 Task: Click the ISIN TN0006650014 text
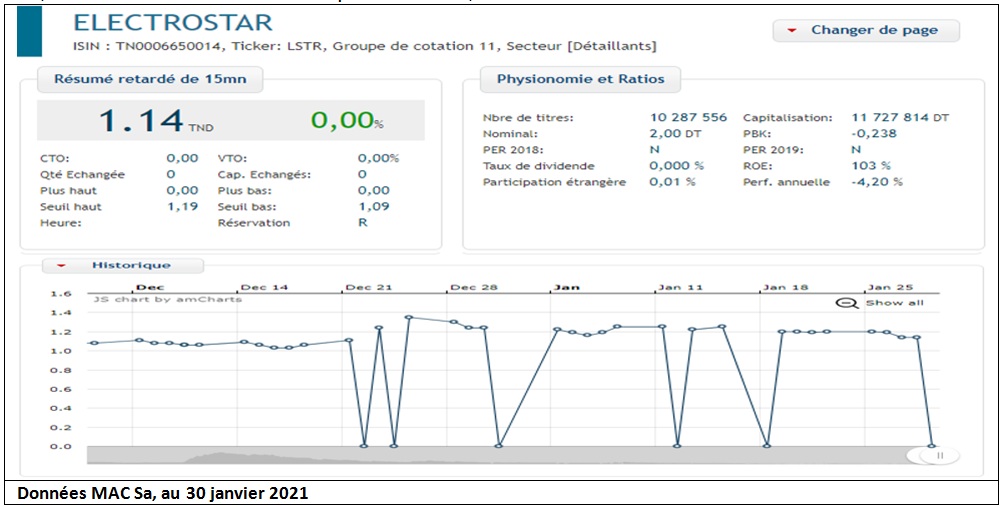point(150,46)
